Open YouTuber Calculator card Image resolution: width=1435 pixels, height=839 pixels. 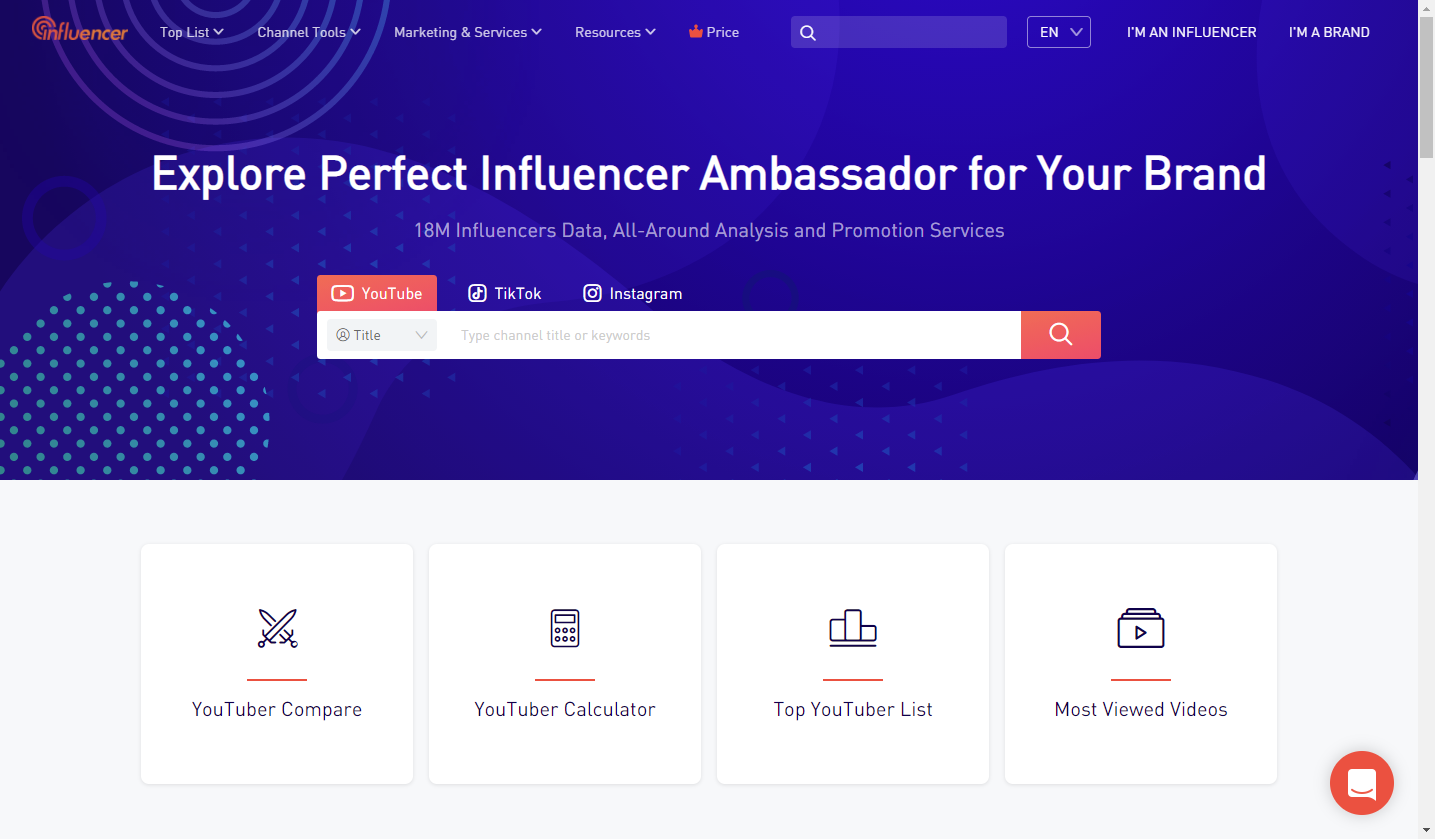click(565, 664)
